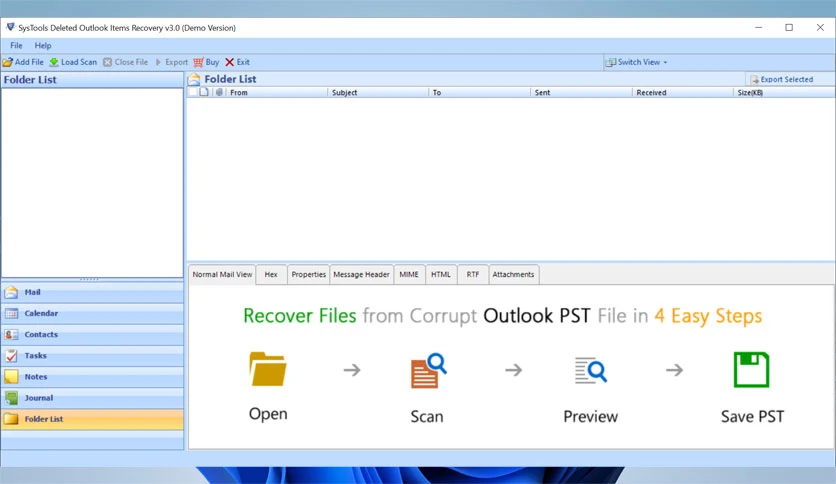Click the Calendar icon in sidebar

[11, 313]
